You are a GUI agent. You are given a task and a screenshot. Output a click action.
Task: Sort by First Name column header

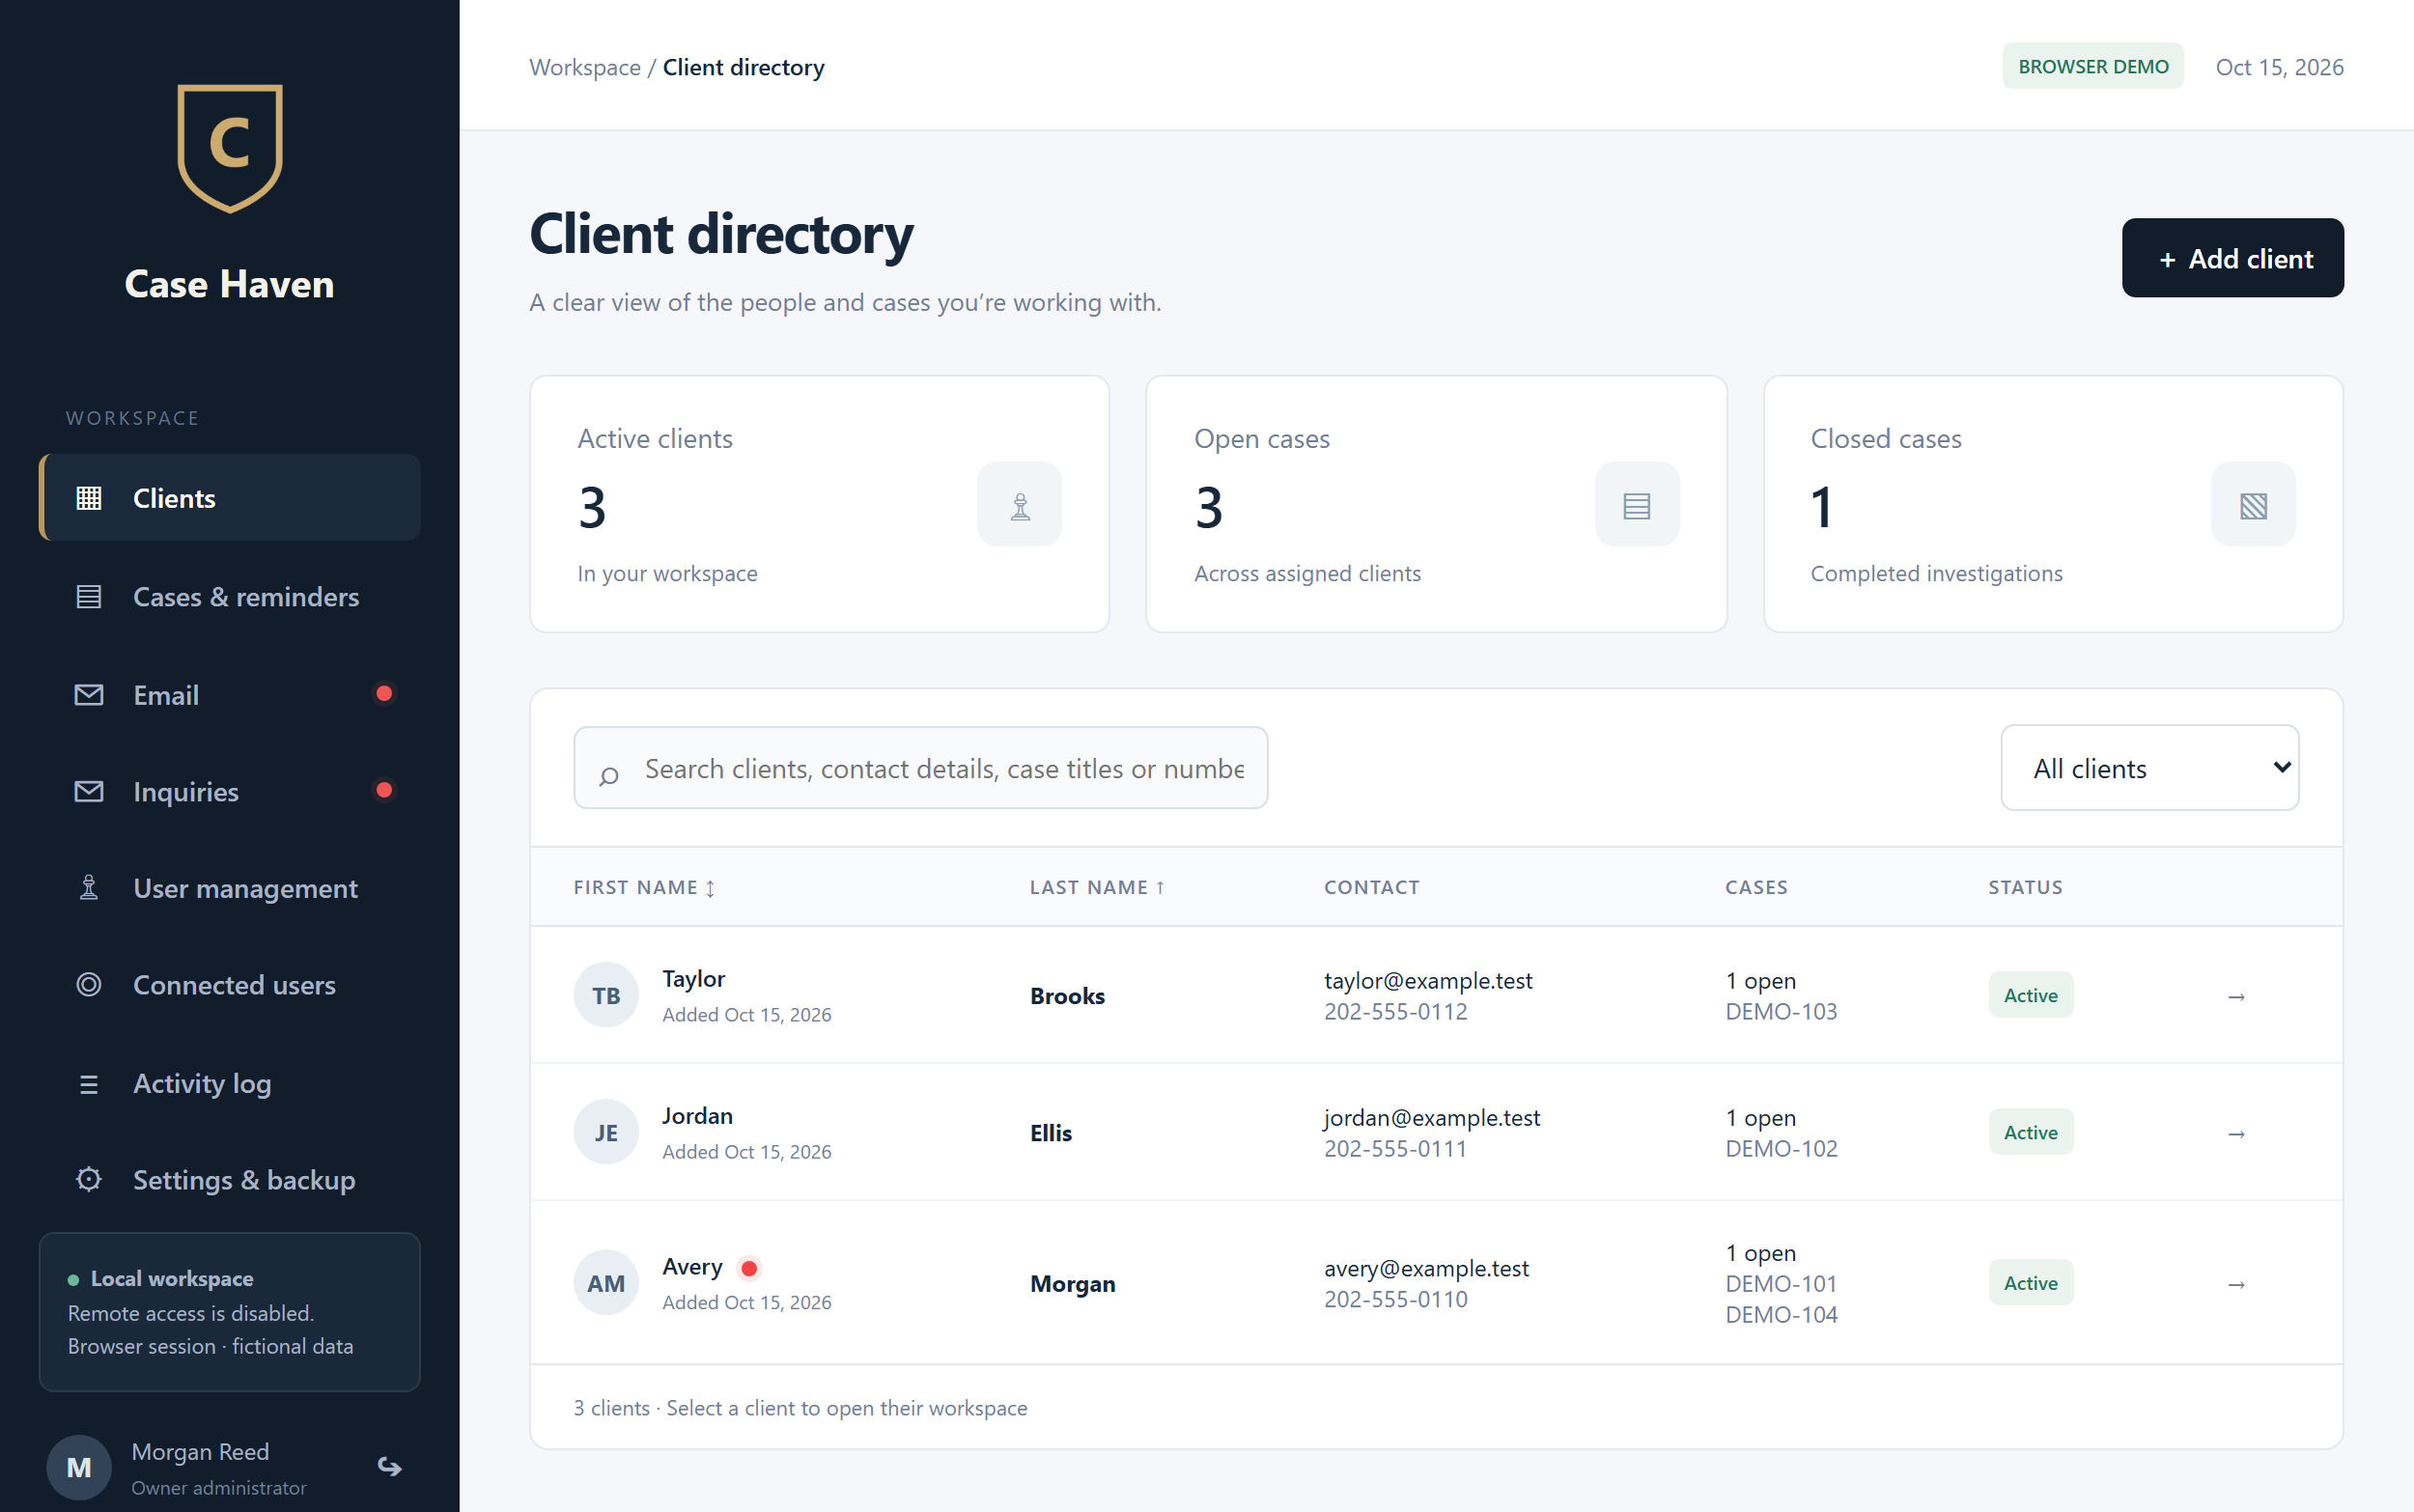tap(644, 887)
